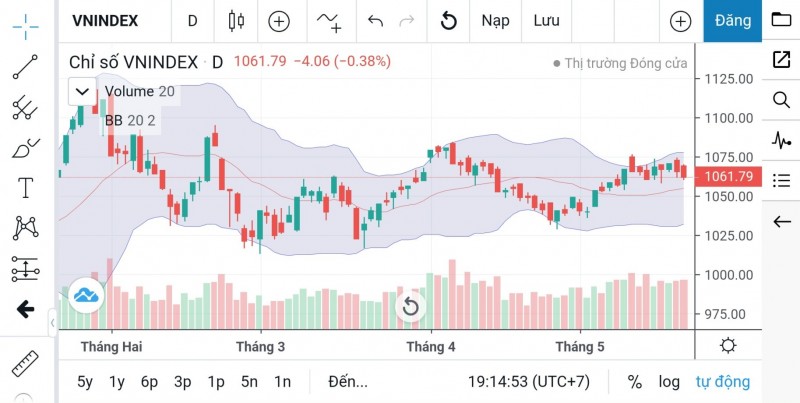Collapse the indicator legend chevron

pos(82,92)
